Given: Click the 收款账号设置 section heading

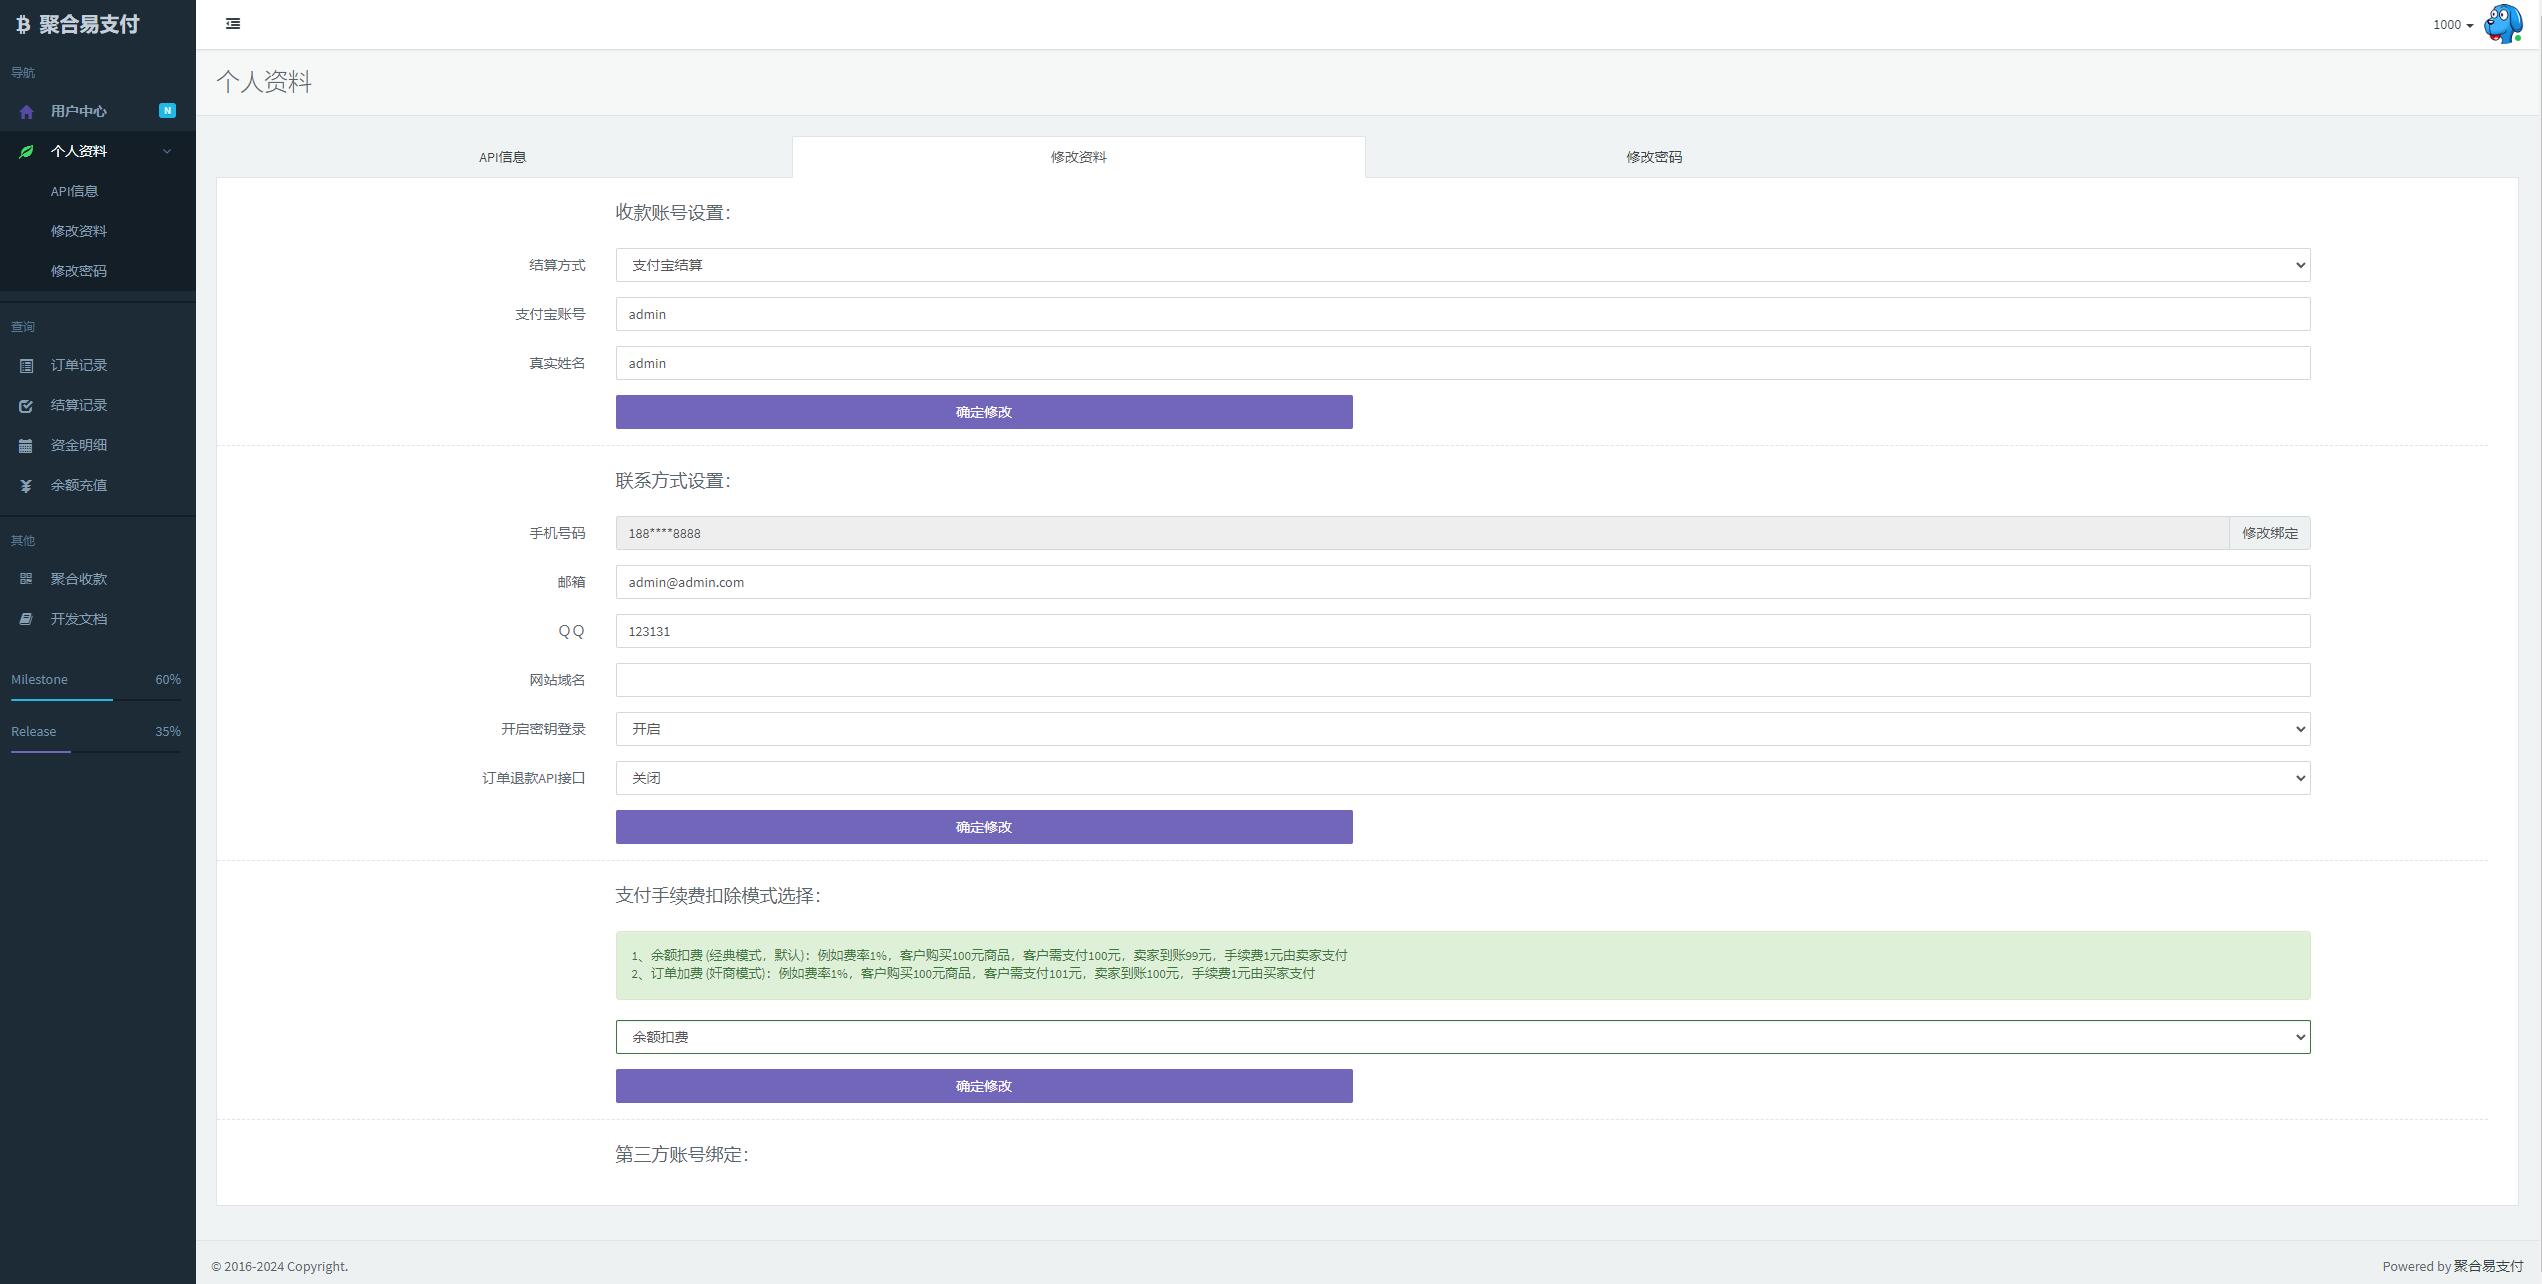Looking at the screenshot, I should coord(673,213).
